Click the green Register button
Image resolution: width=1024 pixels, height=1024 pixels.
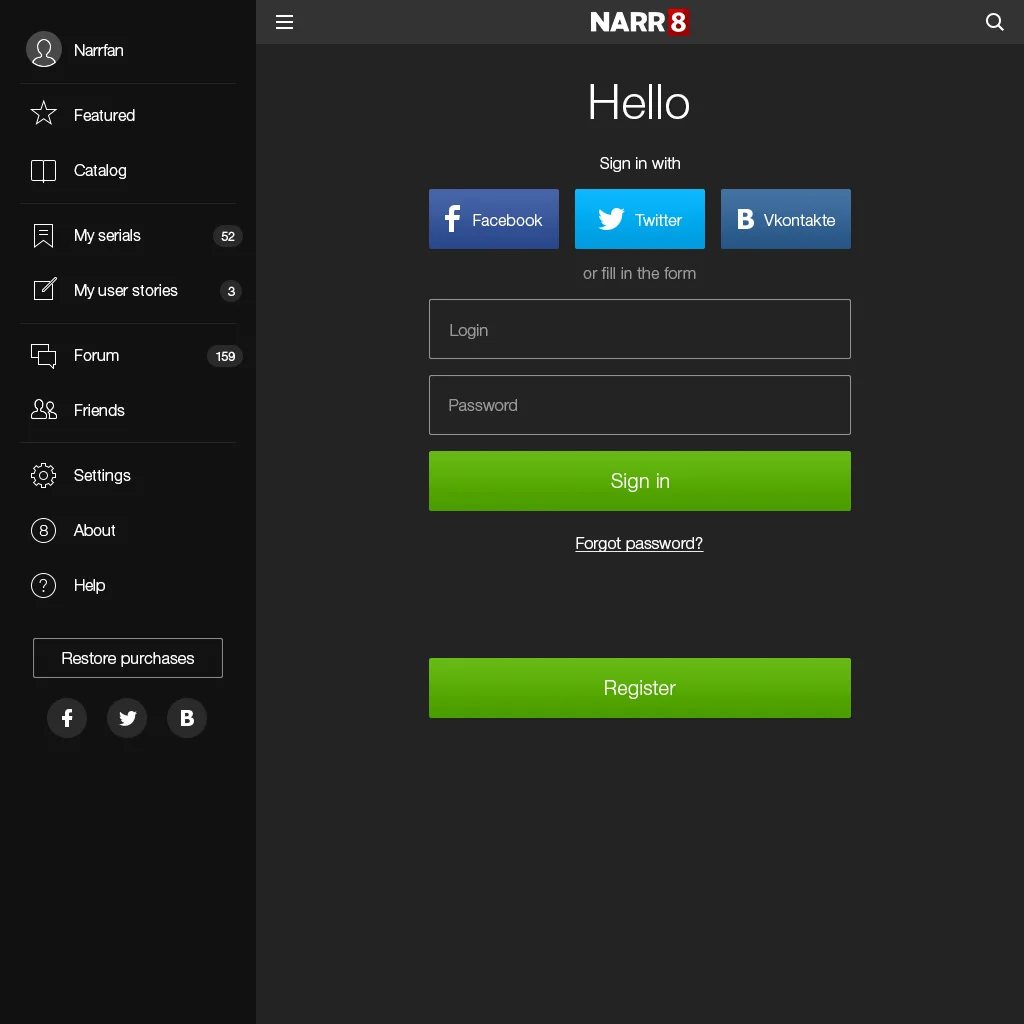[639, 688]
